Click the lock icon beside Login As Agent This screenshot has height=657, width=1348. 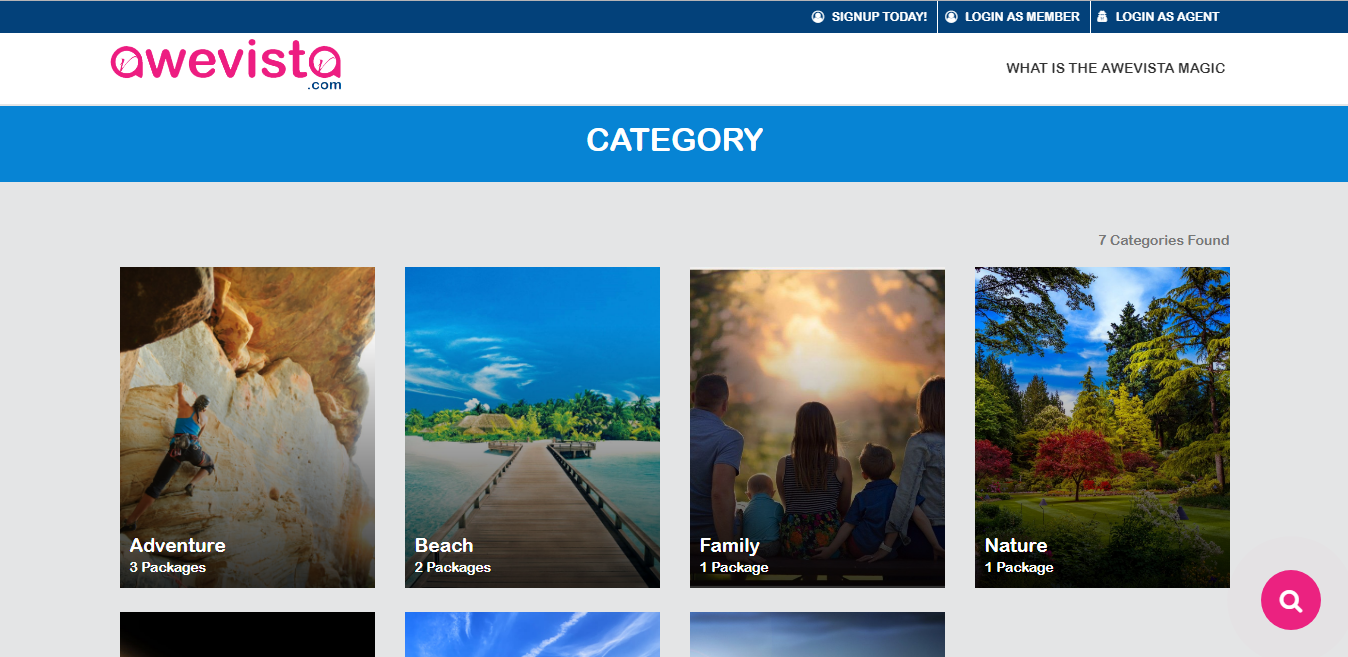pyautogui.click(x=1102, y=17)
